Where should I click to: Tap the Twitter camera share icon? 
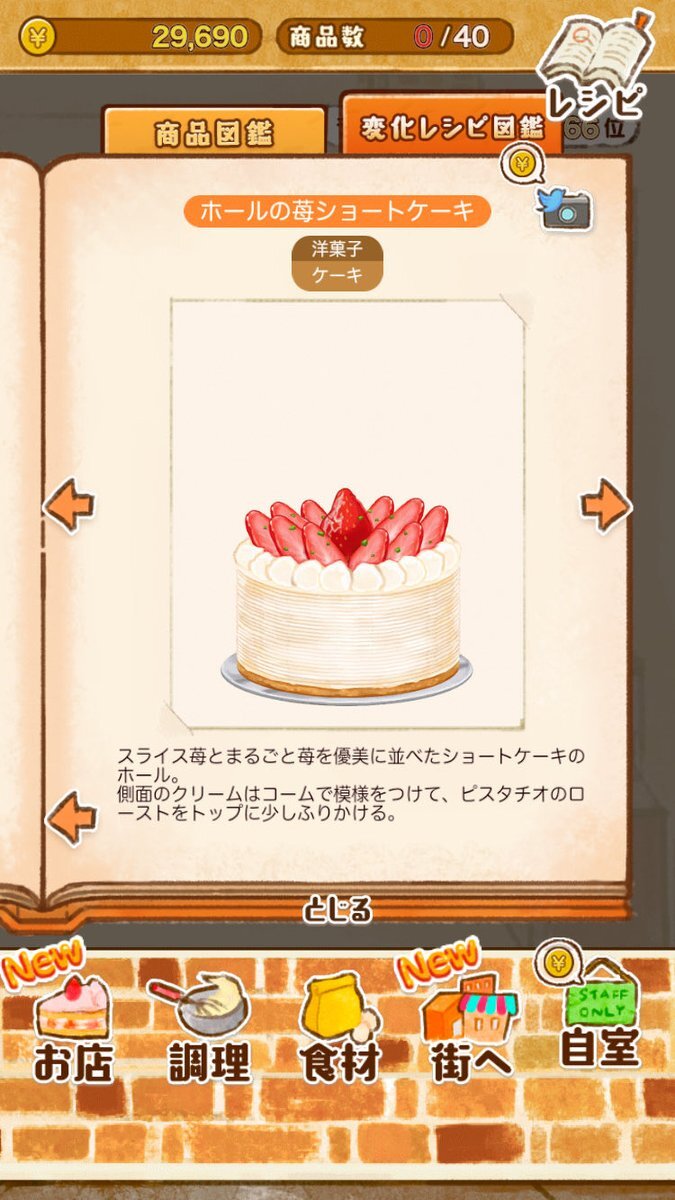coord(565,207)
